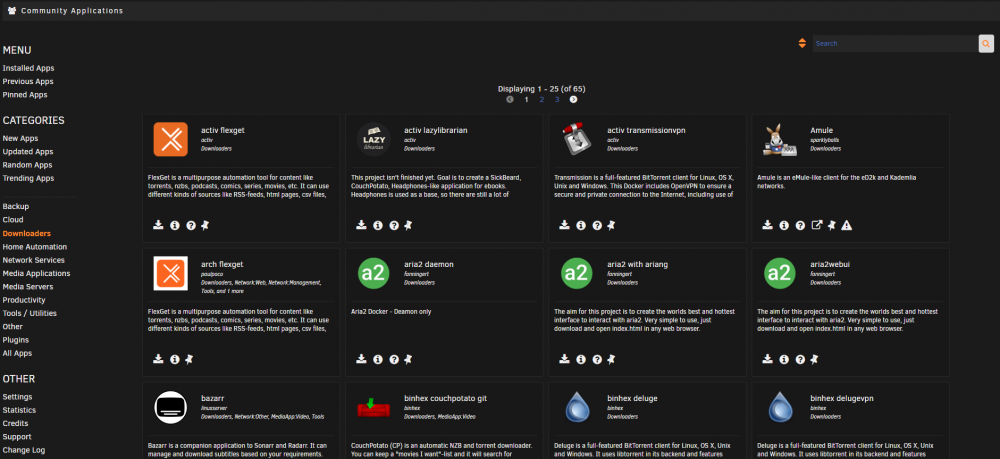Screen dimensions: 1000x459
Task: Open support icon for aria2webui
Action: tap(800, 359)
